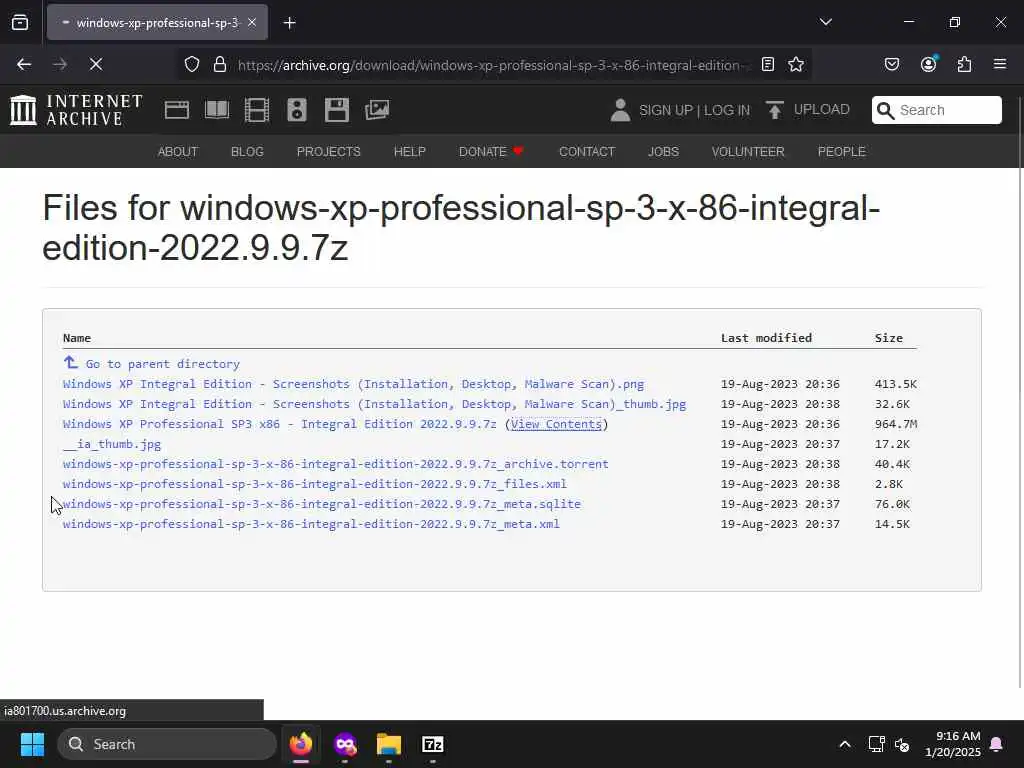Click the user avatar icon
1024x768 pixels.
coord(620,110)
